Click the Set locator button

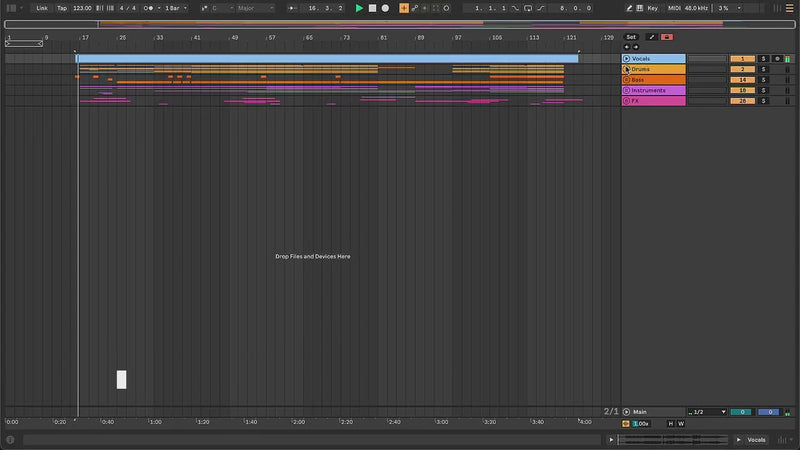pos(631,37)
